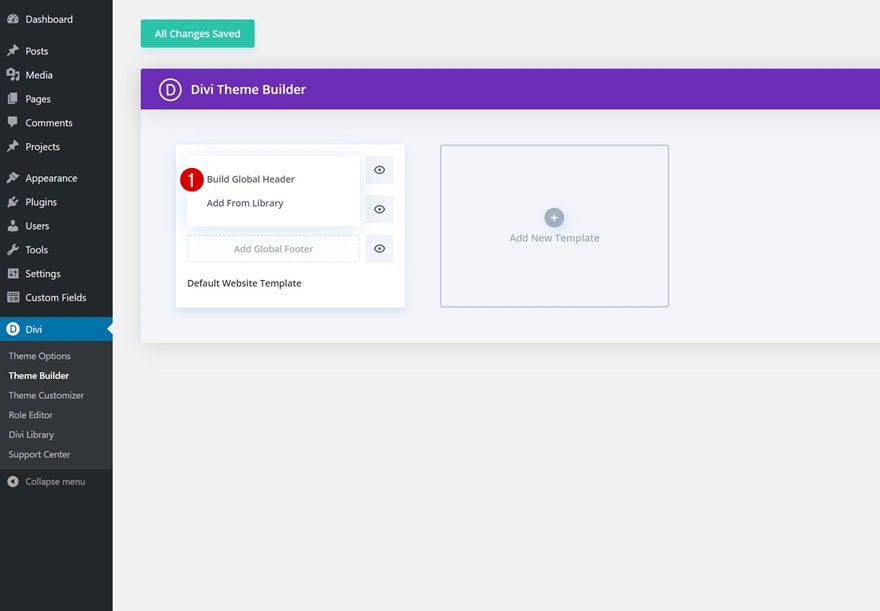This screenshot has width=880, height=611.
Task: Click the Divi Theme Builder heading
Action: [x=248, y=89]
